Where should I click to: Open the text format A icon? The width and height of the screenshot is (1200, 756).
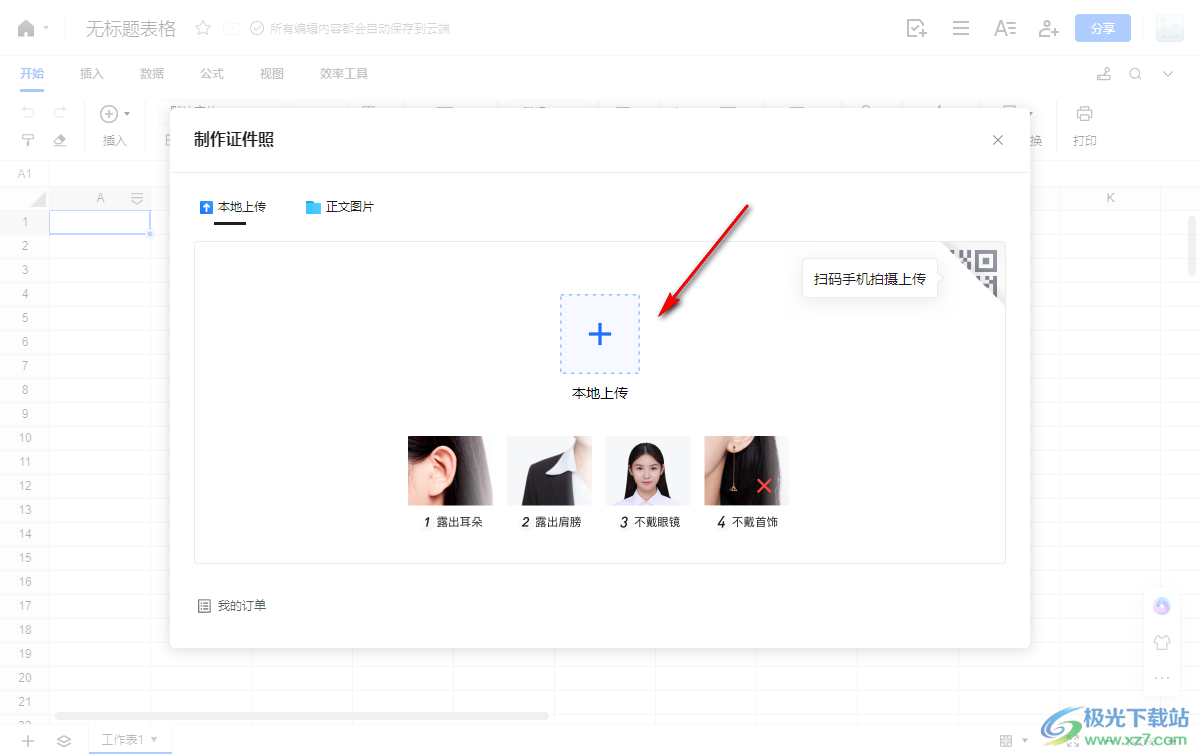tap(1005, 28)
